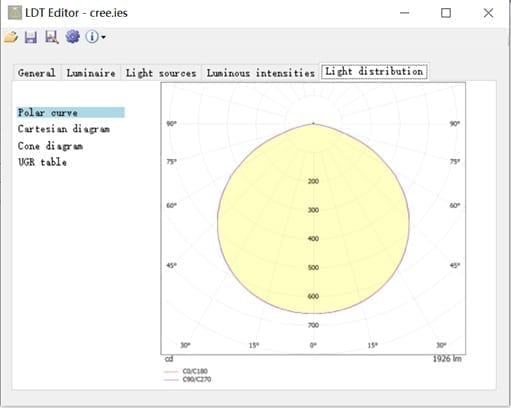Close the LDT Editor window
Viewport: 511px width, 408px height.
pos(488,13)
